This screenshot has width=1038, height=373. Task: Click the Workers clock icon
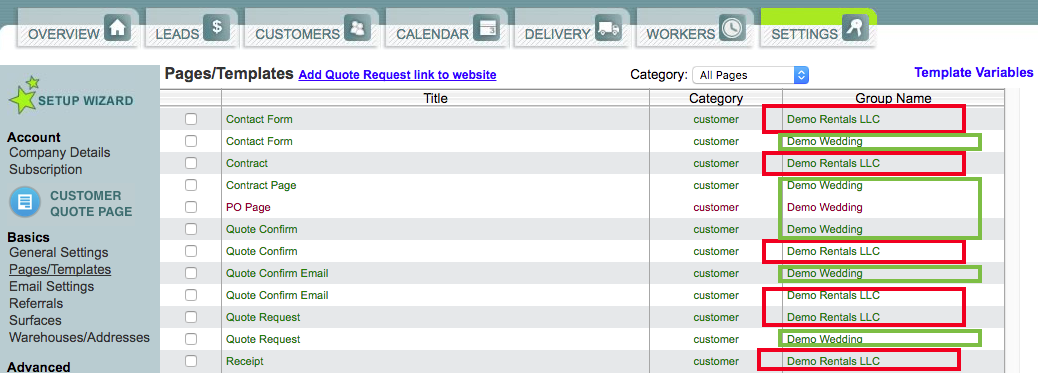733,28
